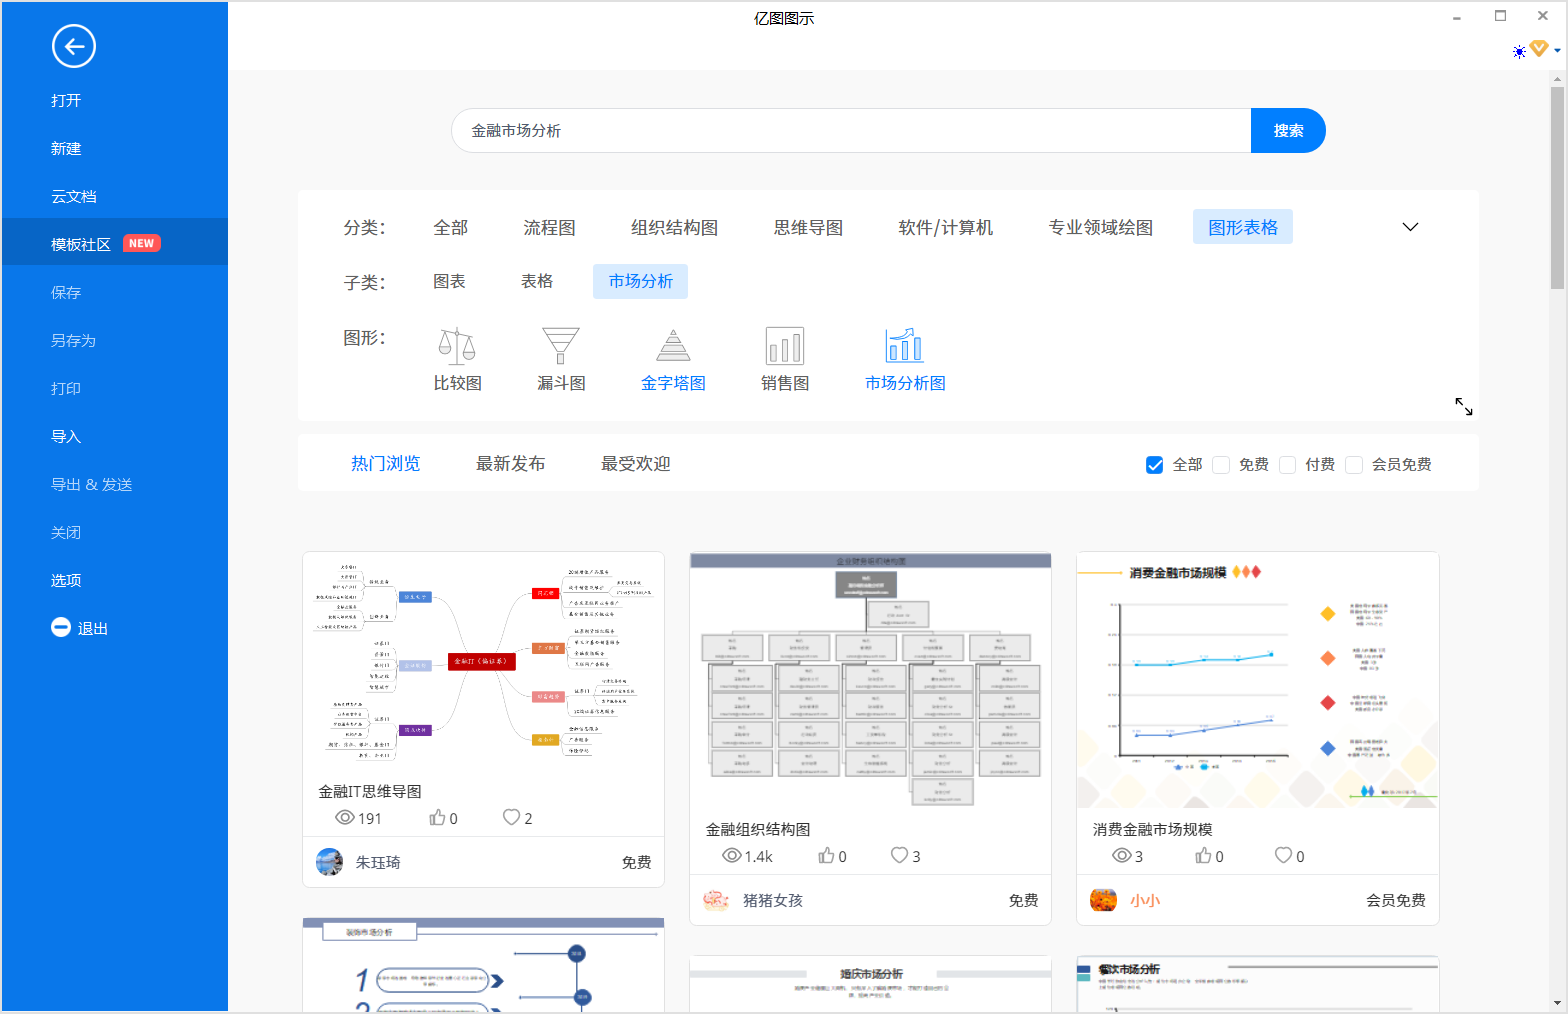Image resolution: width=1568 pixels, height=1014 pixels.
Task: Open the 消费金融市场规模 template thumbnail
Action: (x=1257, y=680)
